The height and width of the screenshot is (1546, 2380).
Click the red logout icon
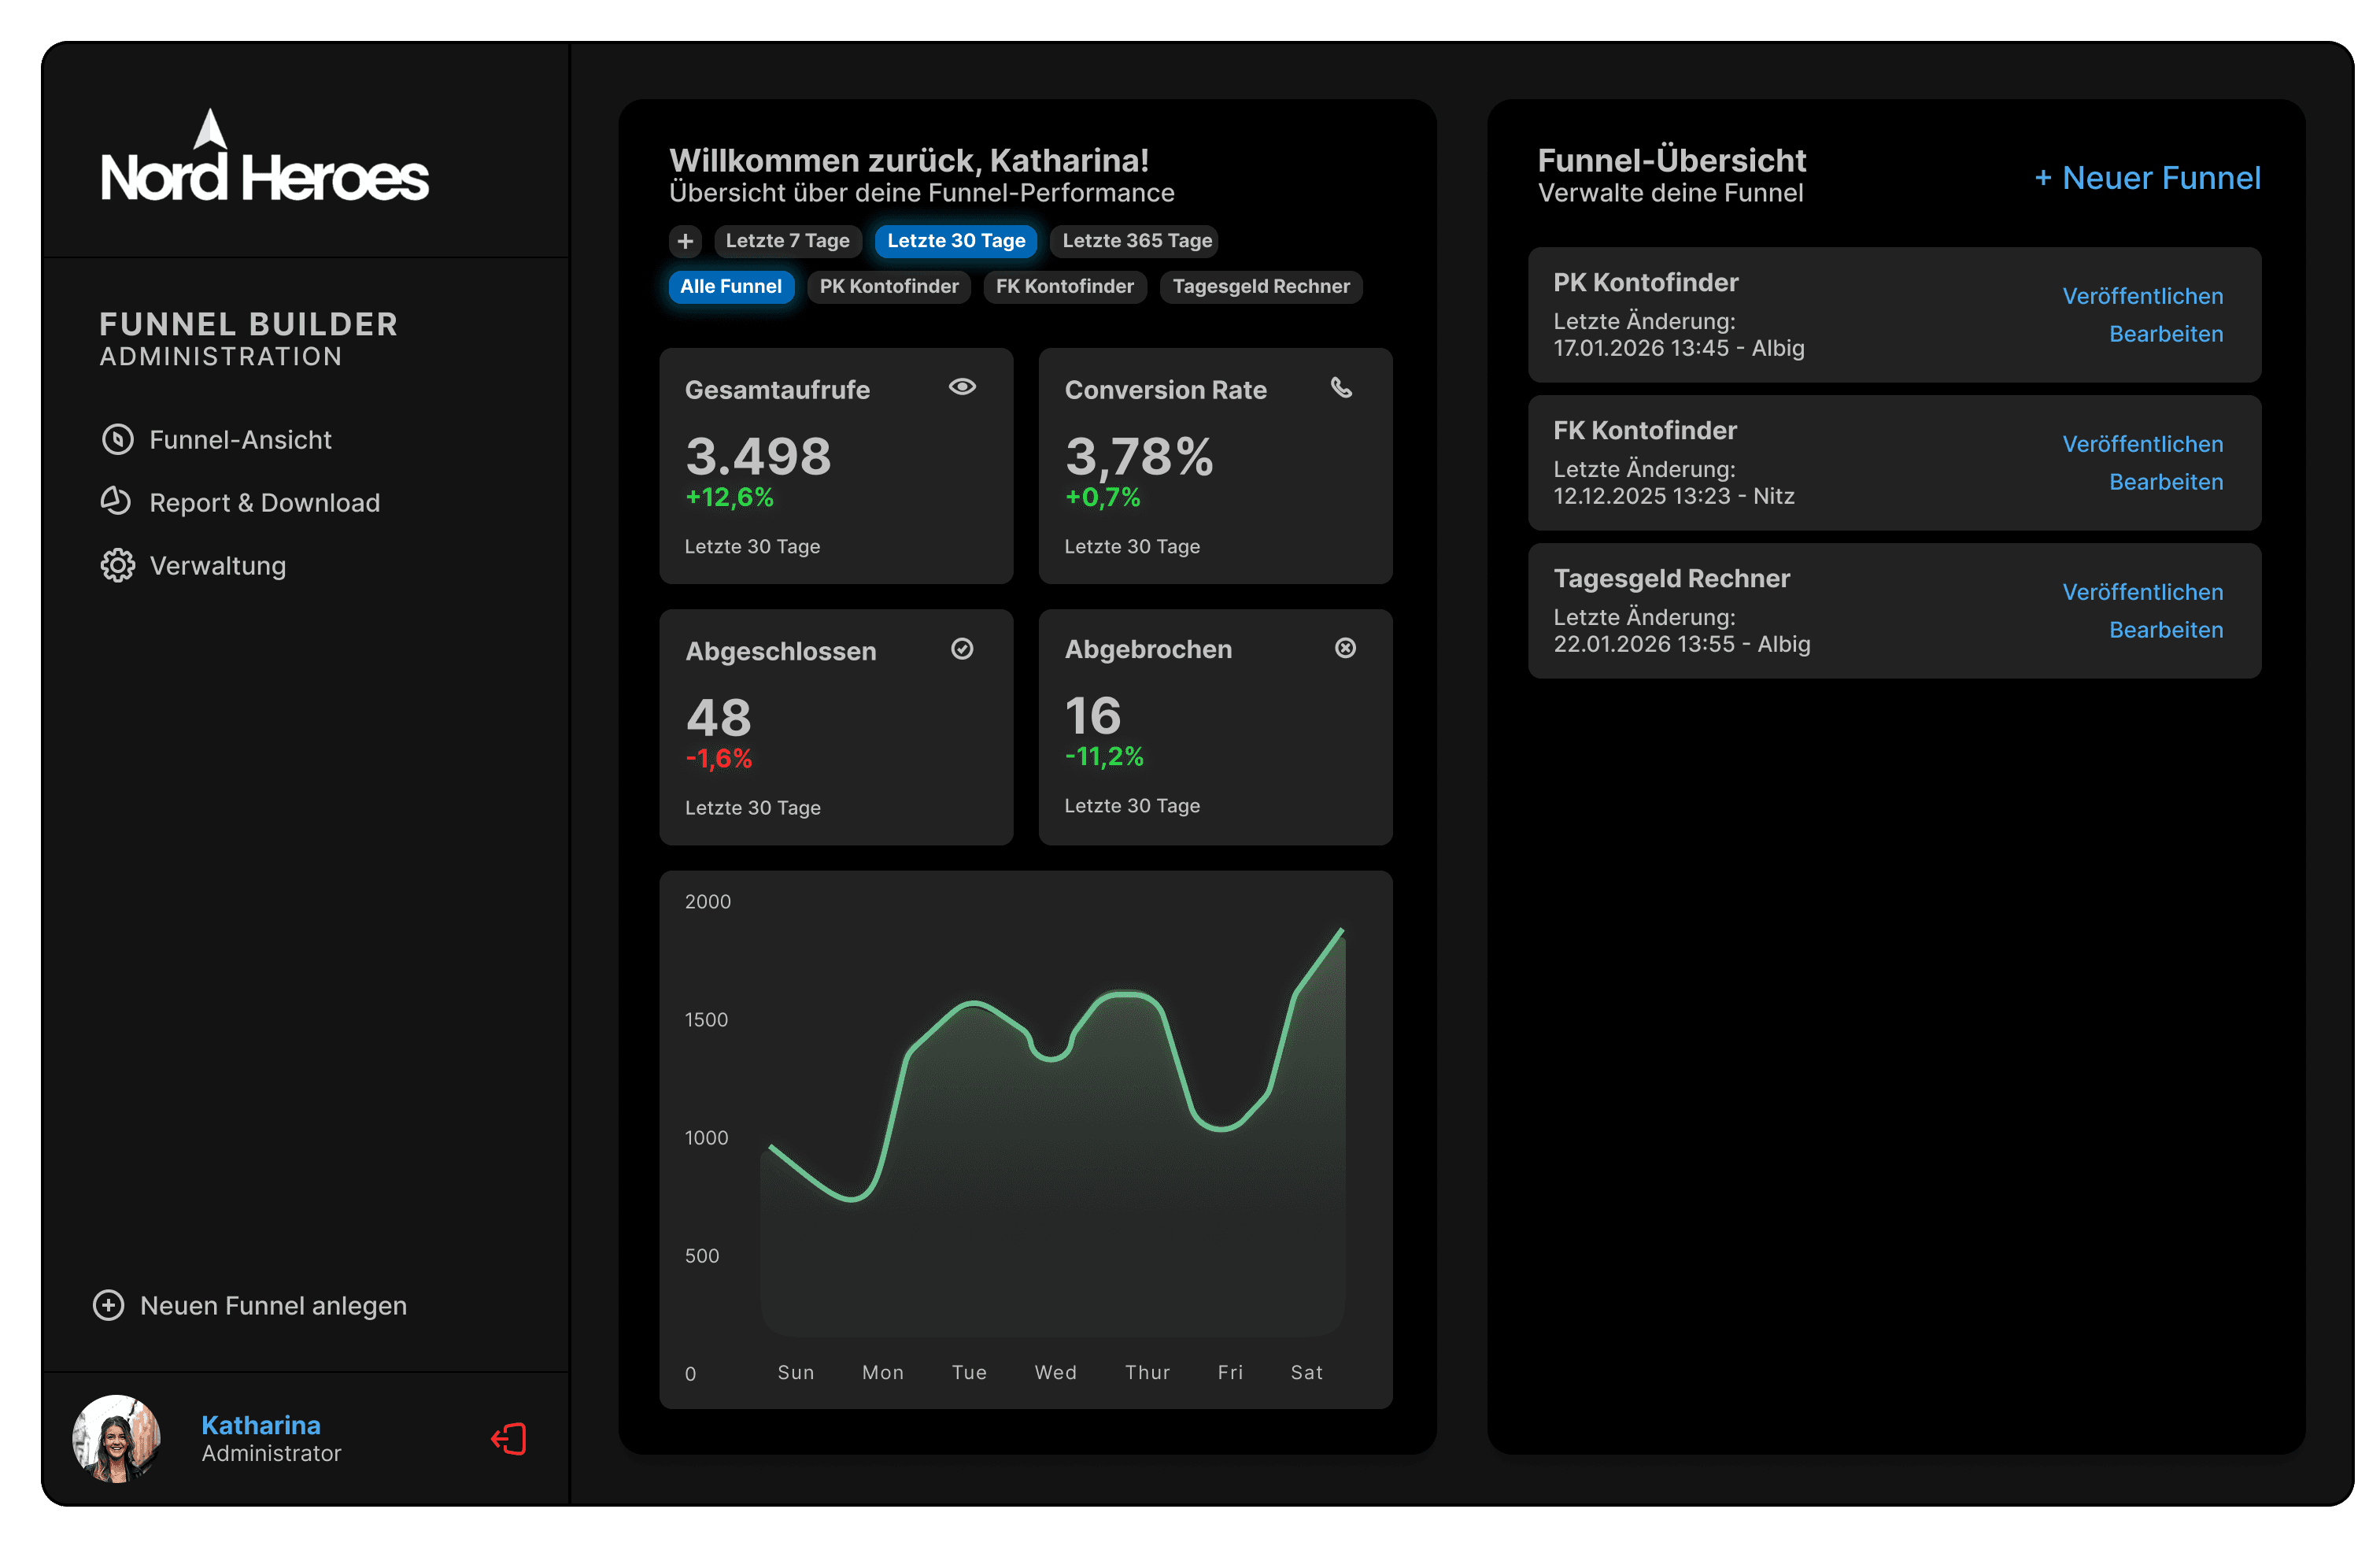[x=509, y=1439]
